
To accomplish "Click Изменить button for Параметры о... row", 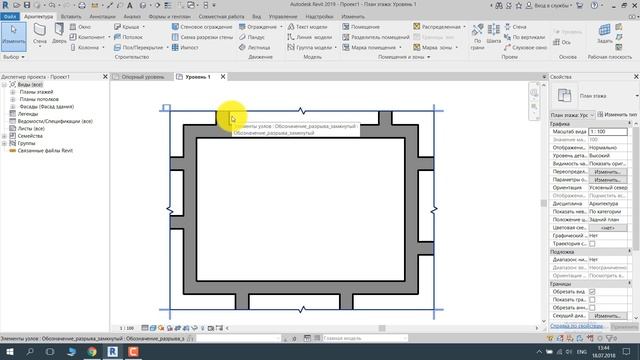I will pyautogui.click(x=607, y=180).
